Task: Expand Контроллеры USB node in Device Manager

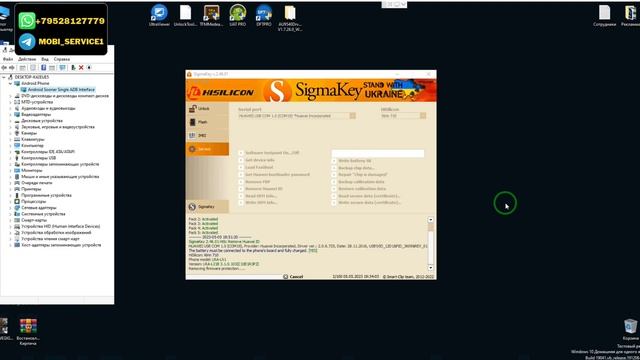Action: pyautogui.click(x=11, y=158)
